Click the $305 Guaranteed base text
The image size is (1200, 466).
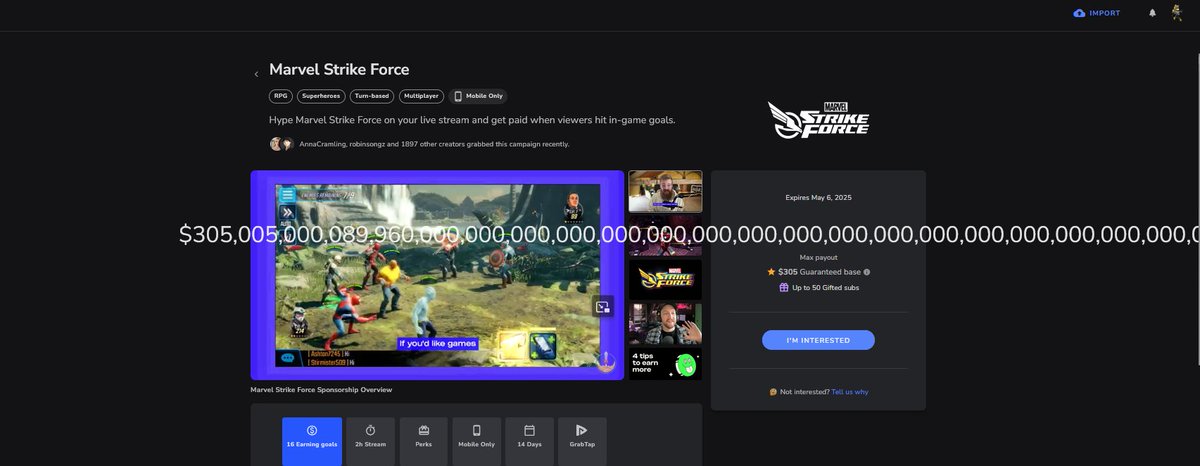[819, 272]
